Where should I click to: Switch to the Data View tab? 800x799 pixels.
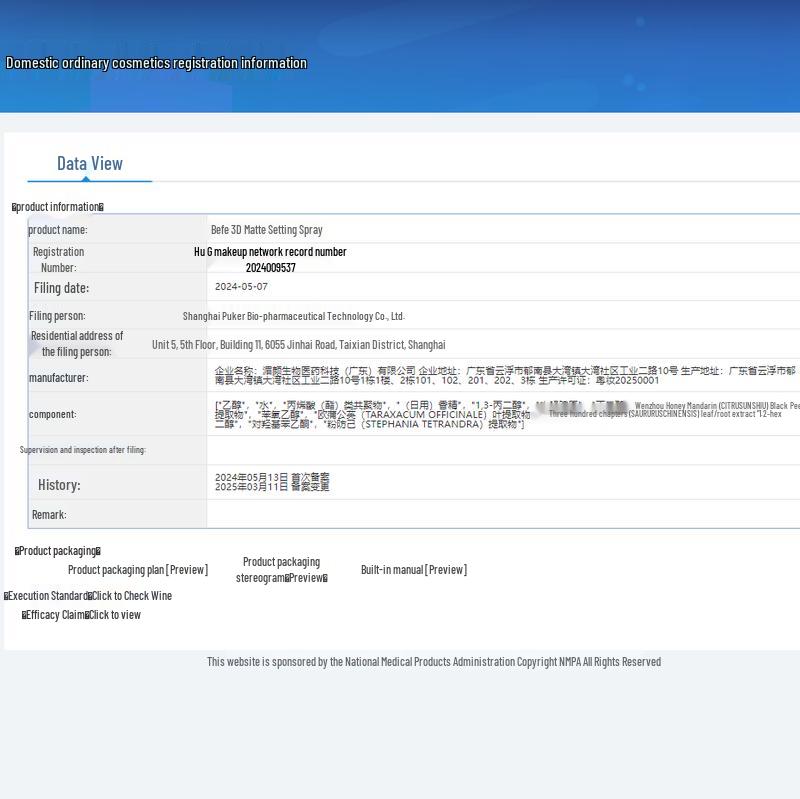tap(89, 164)
